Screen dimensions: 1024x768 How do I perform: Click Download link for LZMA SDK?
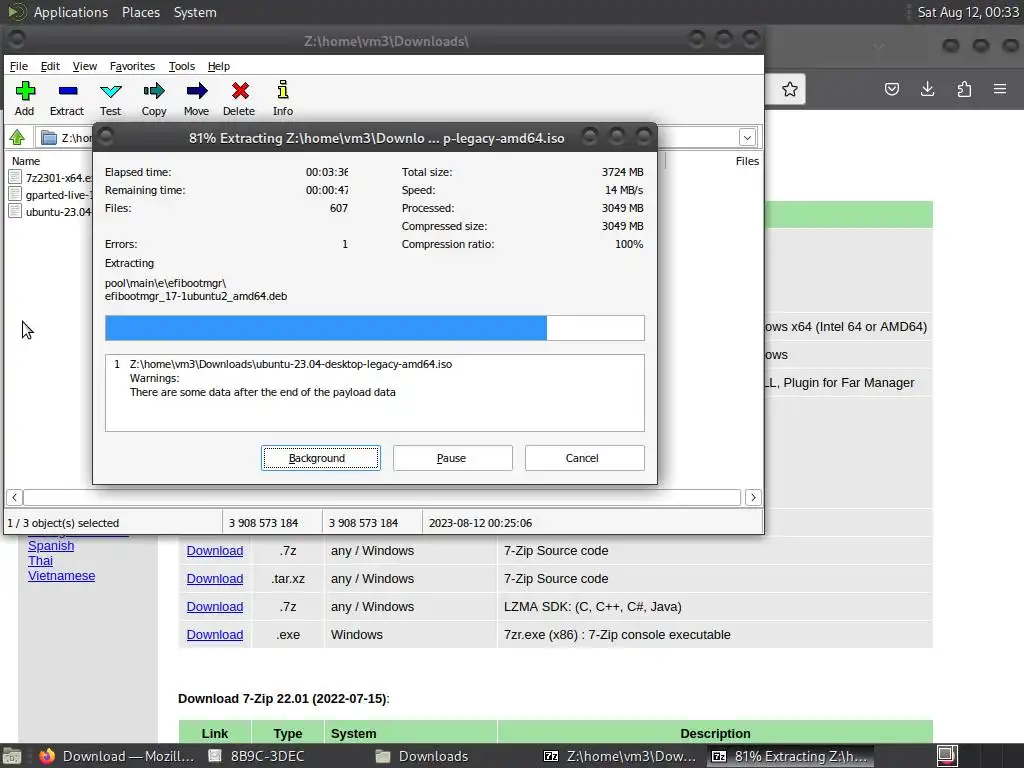coord(215,607)
